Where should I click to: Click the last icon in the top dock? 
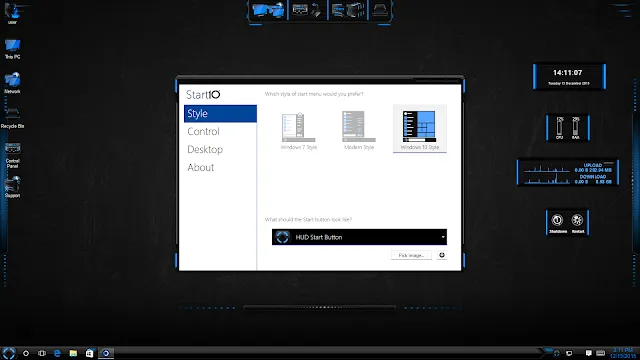coord(380,10)
